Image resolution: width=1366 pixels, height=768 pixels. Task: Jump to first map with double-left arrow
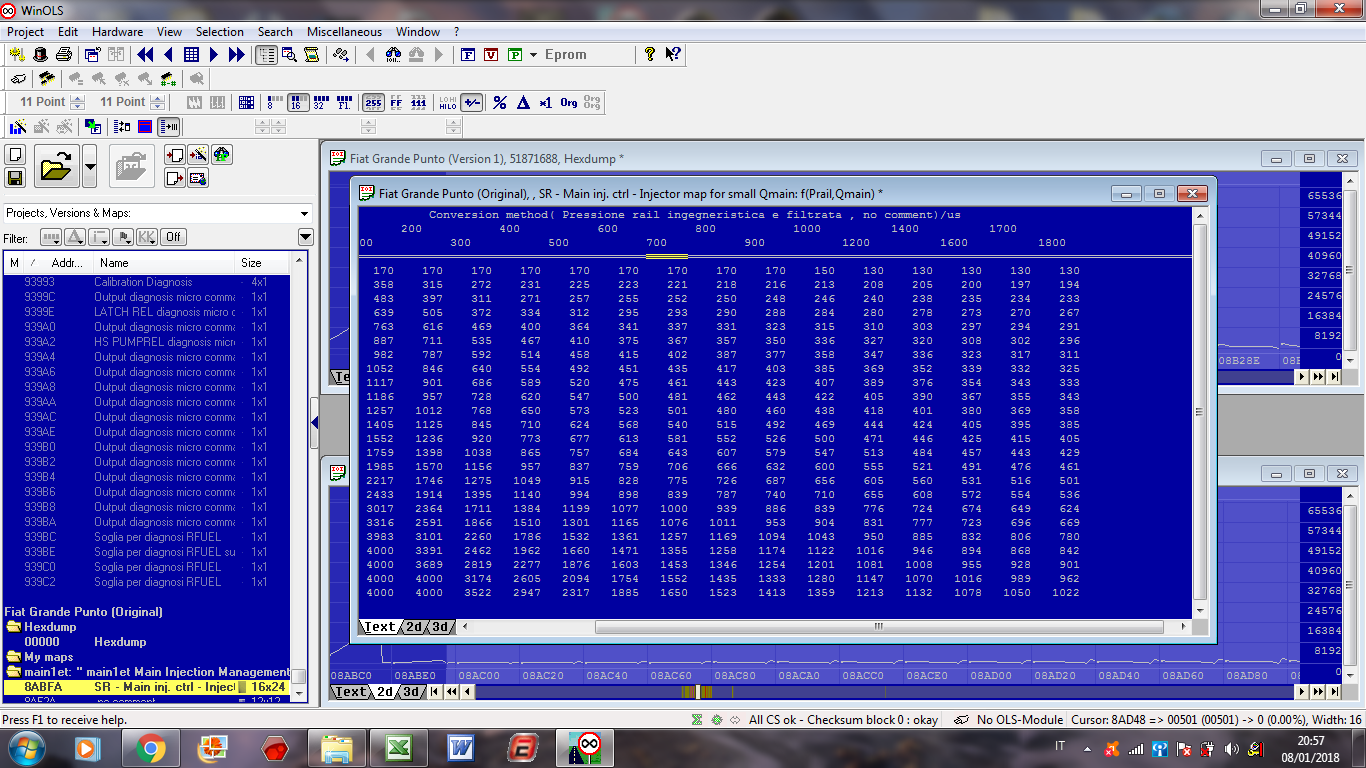145,55
